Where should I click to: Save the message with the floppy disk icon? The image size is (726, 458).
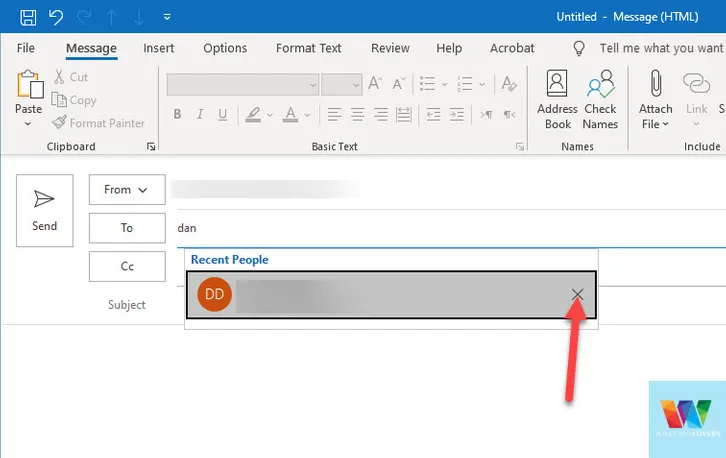point(28,17)
